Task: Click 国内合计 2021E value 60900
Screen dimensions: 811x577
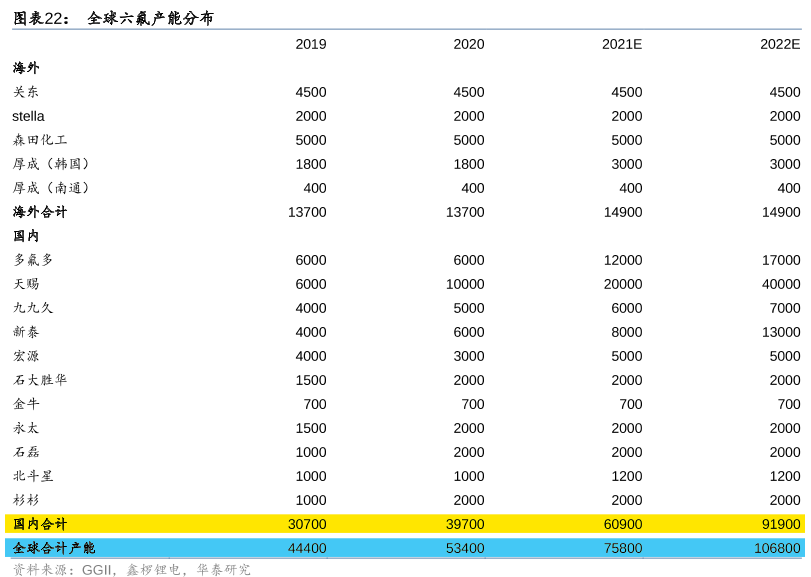Action: 623,524
